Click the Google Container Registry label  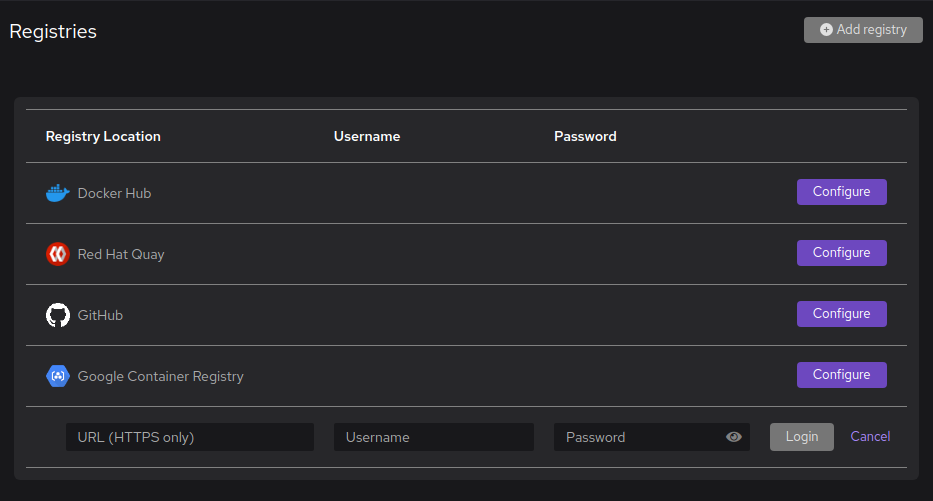[x=160, y=376]
